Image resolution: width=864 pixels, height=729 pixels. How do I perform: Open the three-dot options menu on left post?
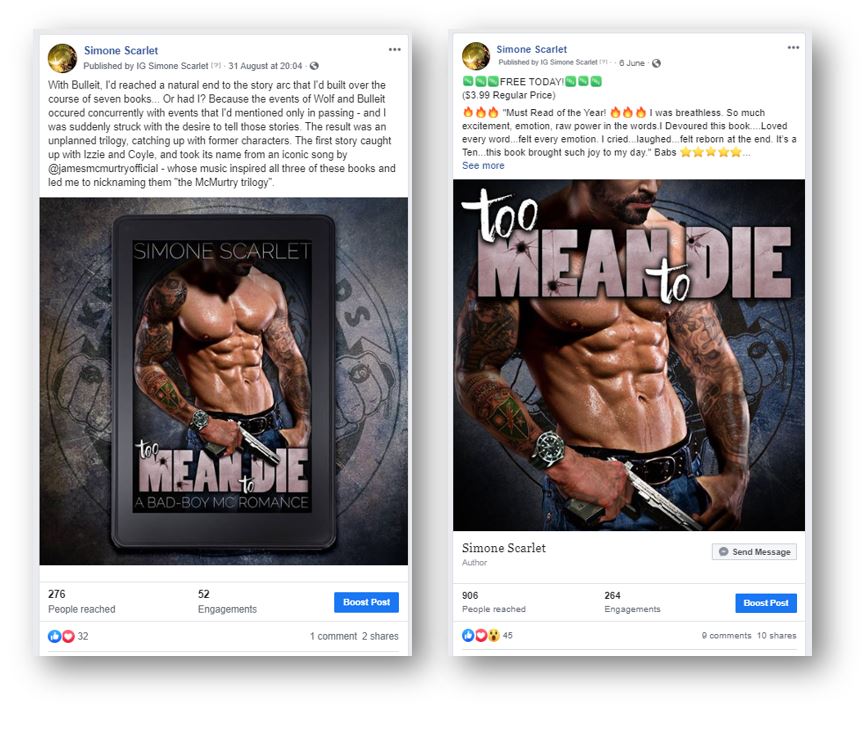[395, 50]
